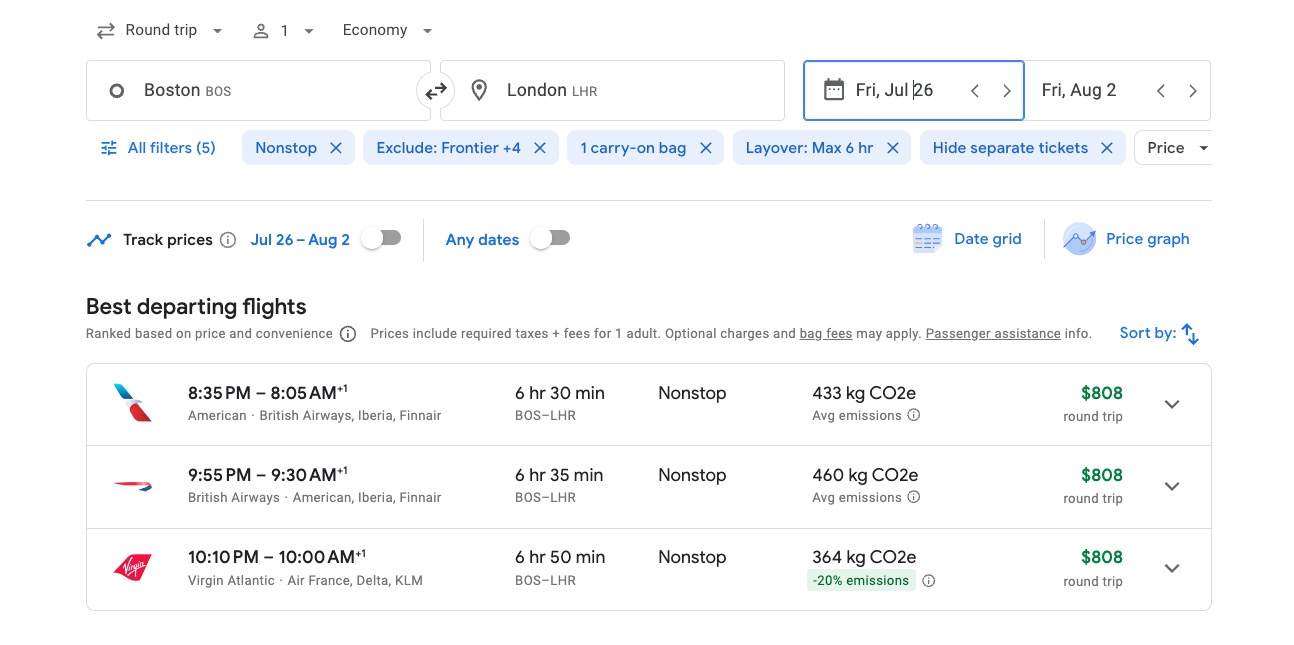Click the calendar icon in departure date field
Viewport: 1294px width, 645px height.
(x=835, y=89)
